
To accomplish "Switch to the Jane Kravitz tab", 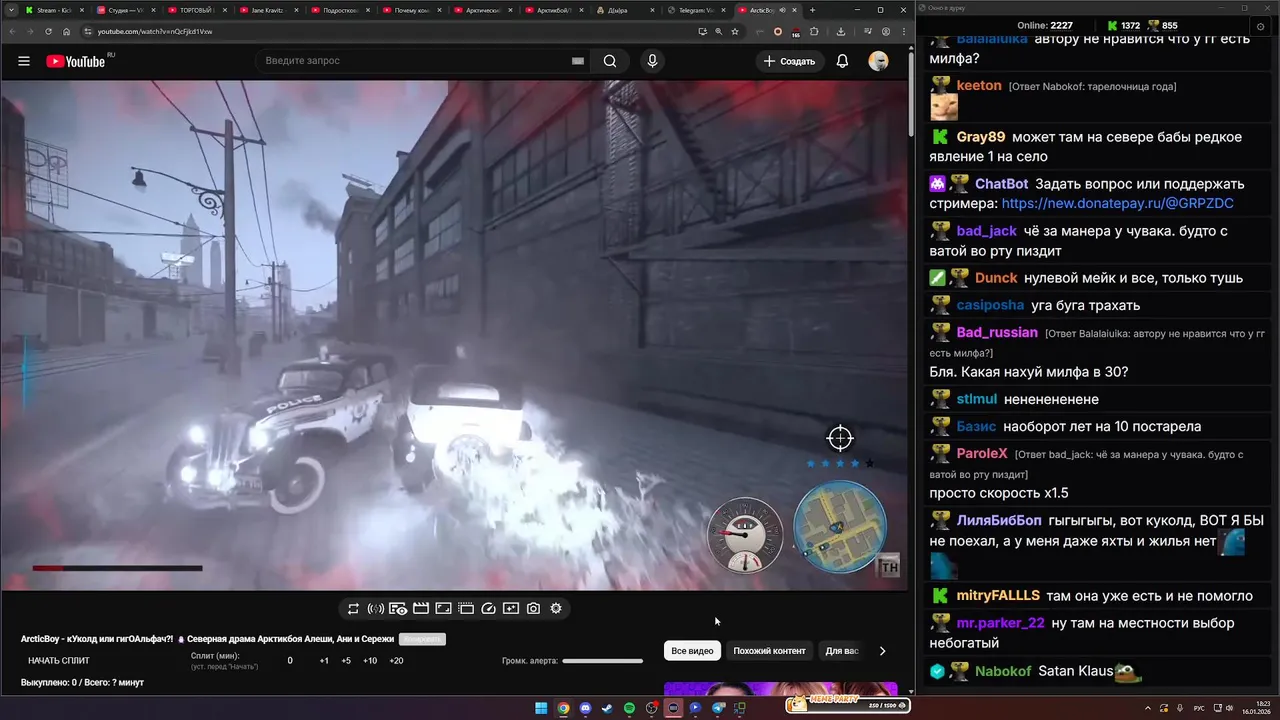I will [x=271, y=10].
